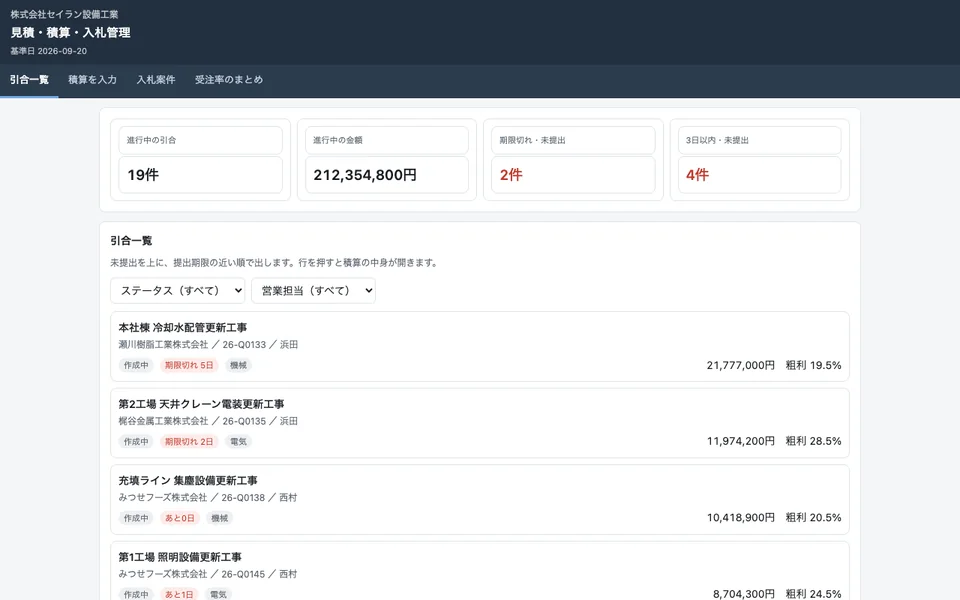
Task: Click the customer line containing 26-Q0133
Action: coord(208,345)
